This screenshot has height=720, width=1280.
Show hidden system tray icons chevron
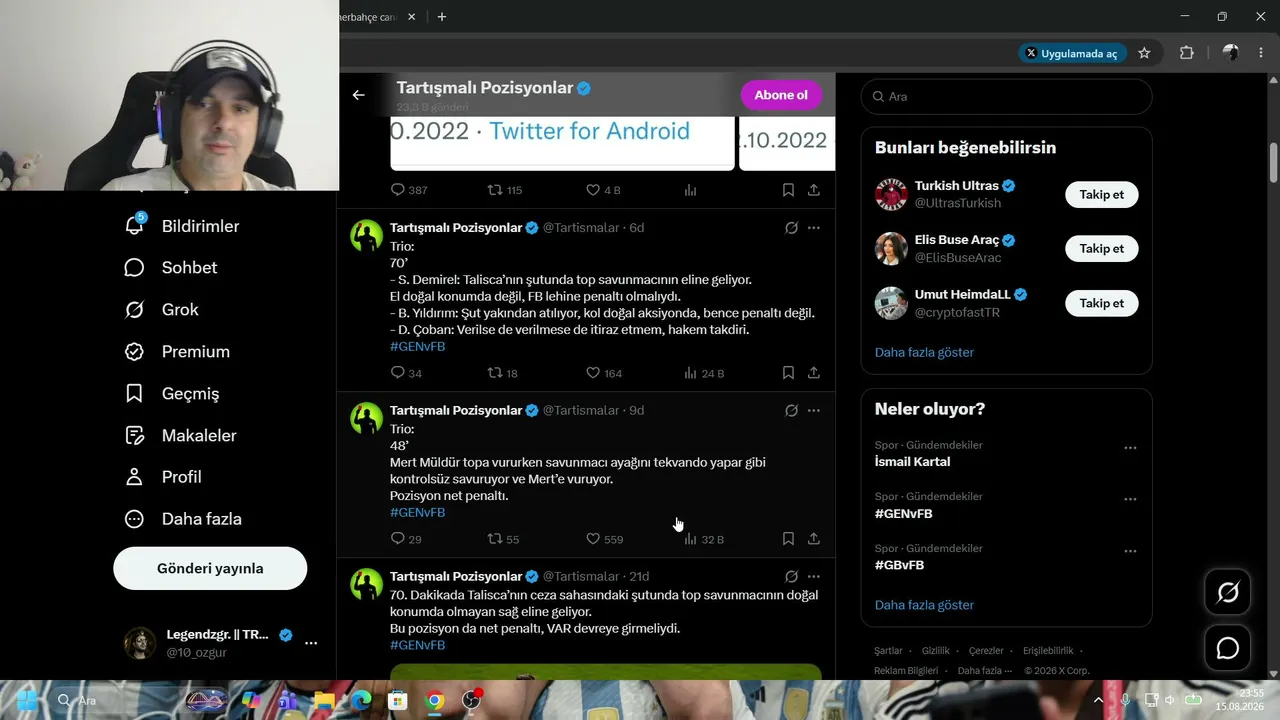tap(1098, 700)
